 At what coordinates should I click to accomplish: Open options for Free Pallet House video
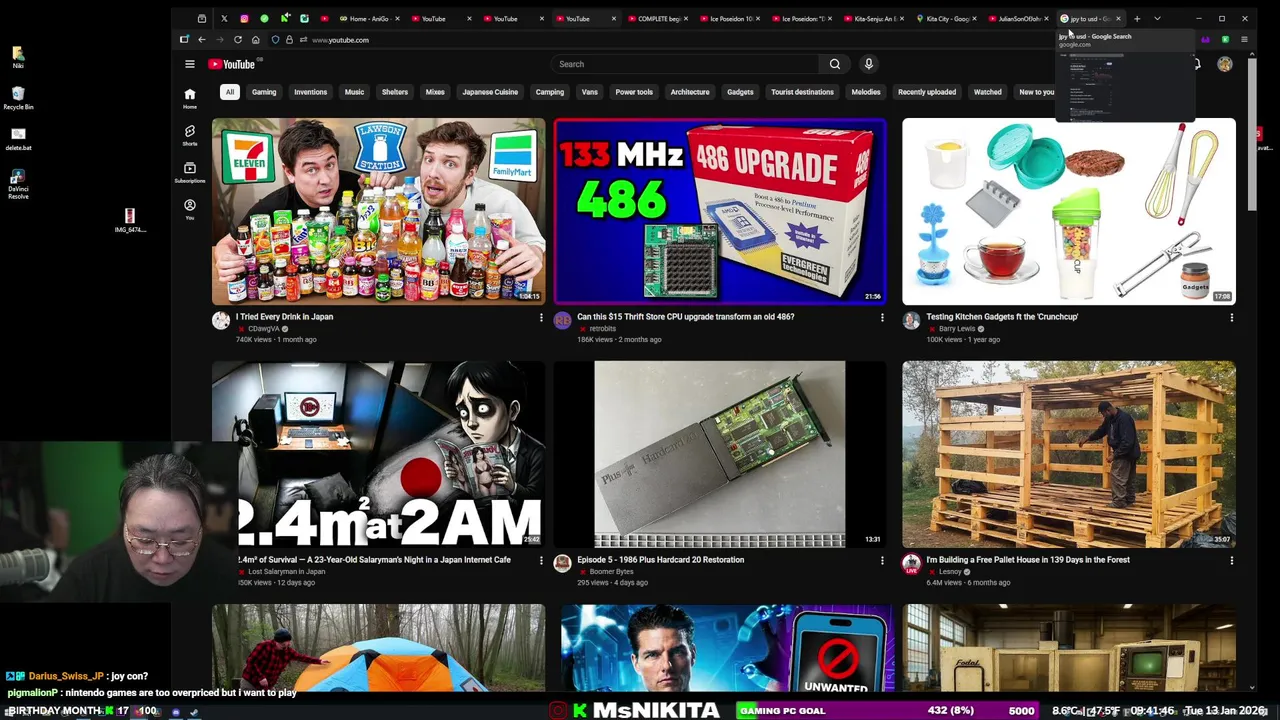[x=1231, y=561]
